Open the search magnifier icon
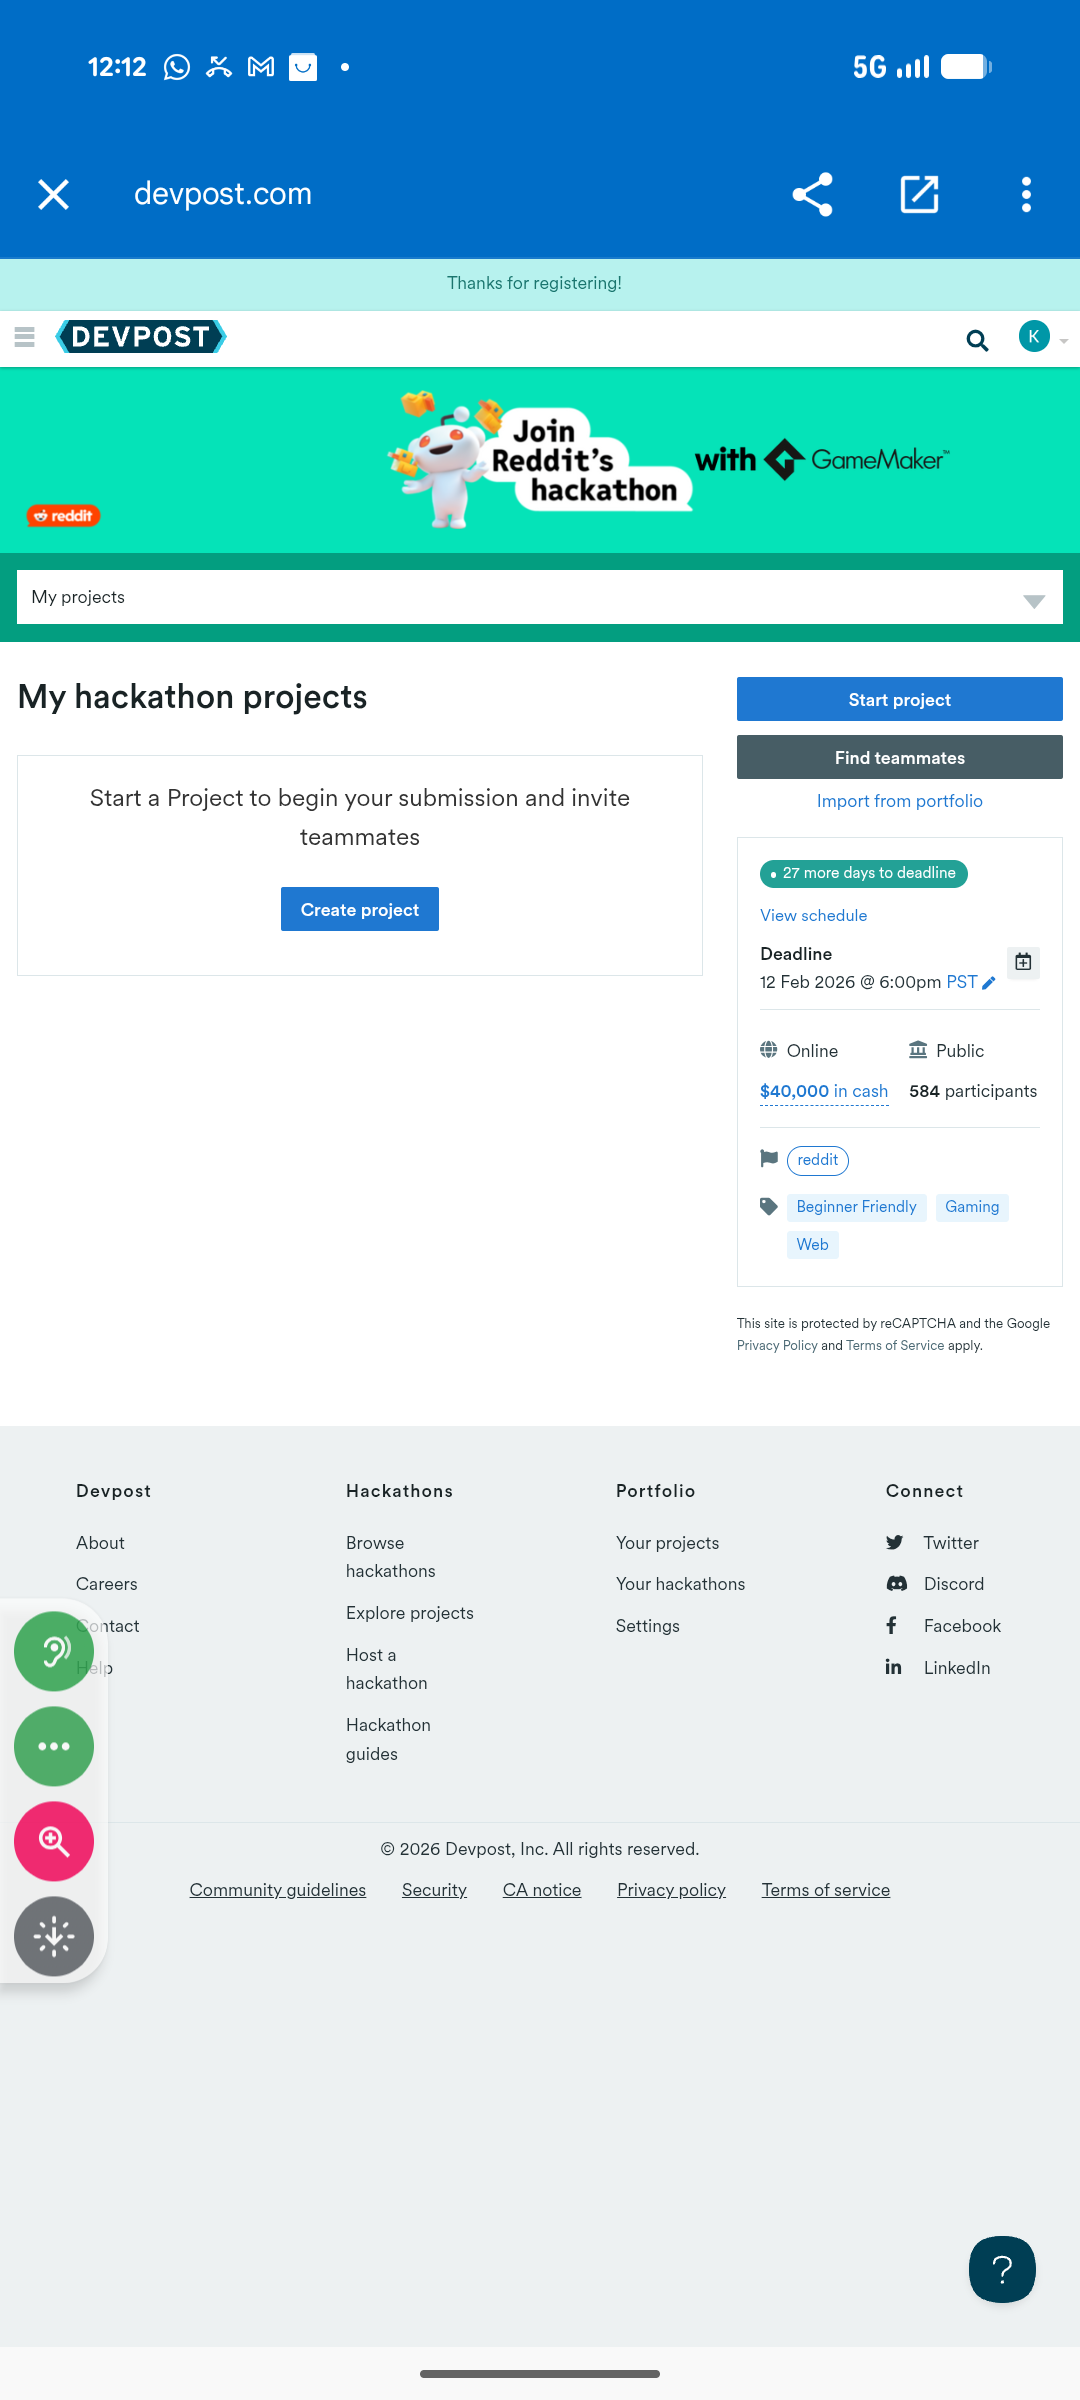This screenshot has width=1080, height=2400. (977, 340)
